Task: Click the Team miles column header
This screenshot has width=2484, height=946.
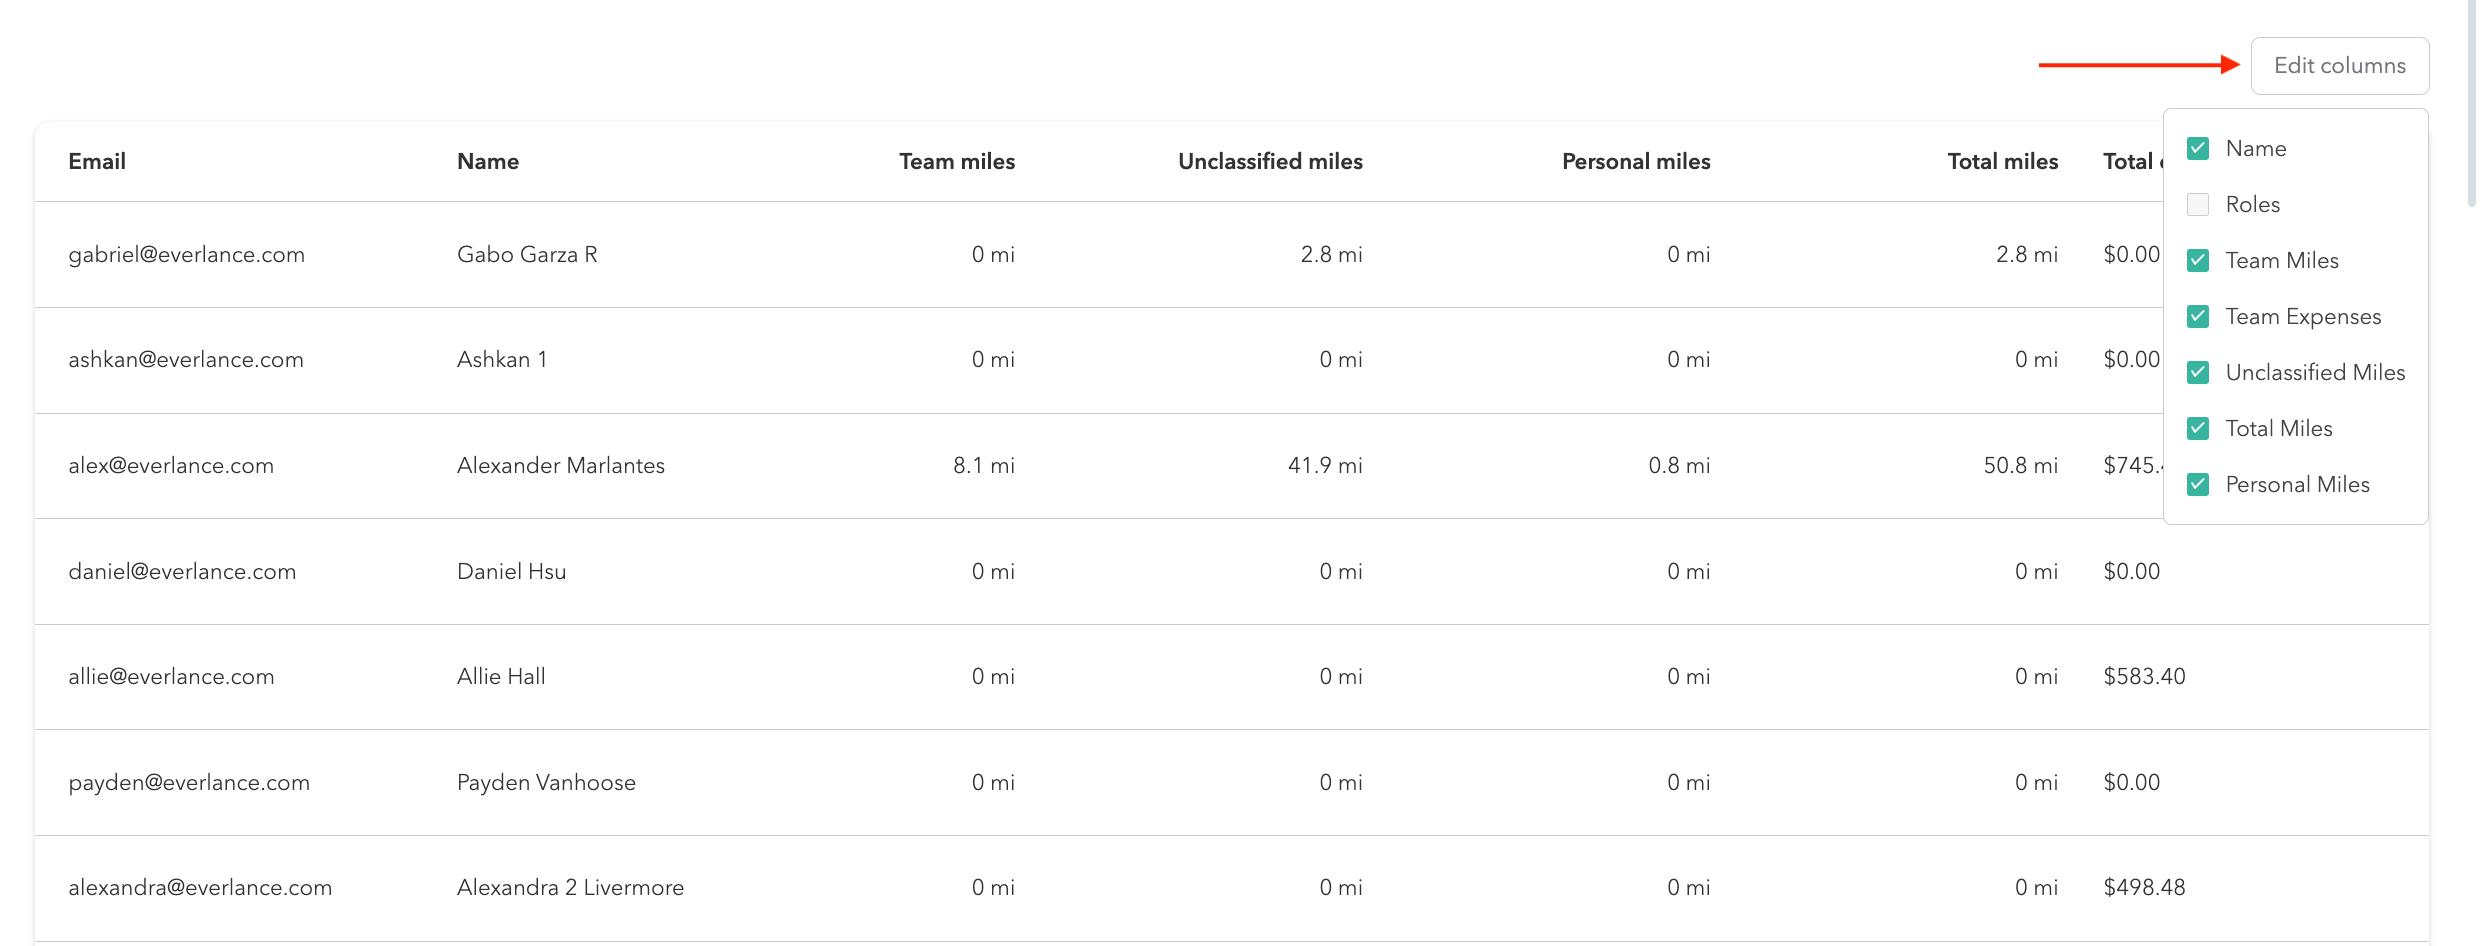Action: (956, 162)
